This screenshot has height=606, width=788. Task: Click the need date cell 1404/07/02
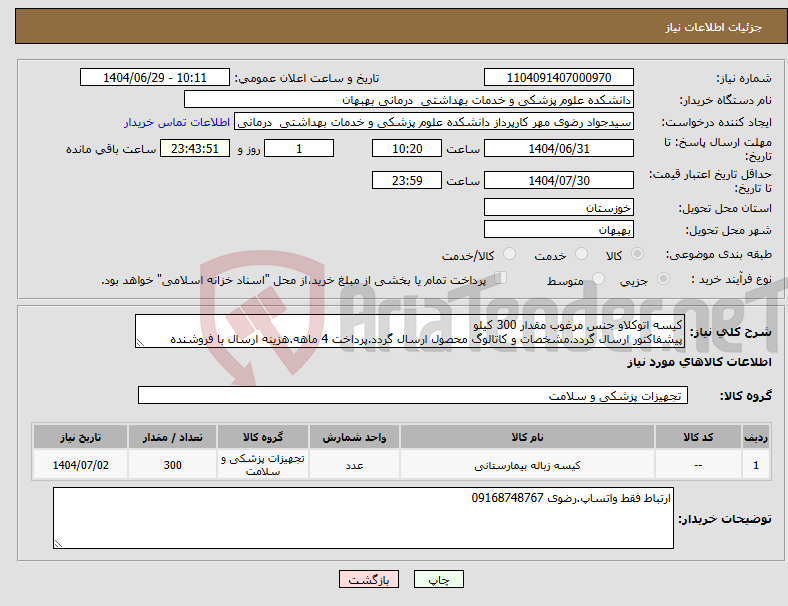click(x=80, y=465)
